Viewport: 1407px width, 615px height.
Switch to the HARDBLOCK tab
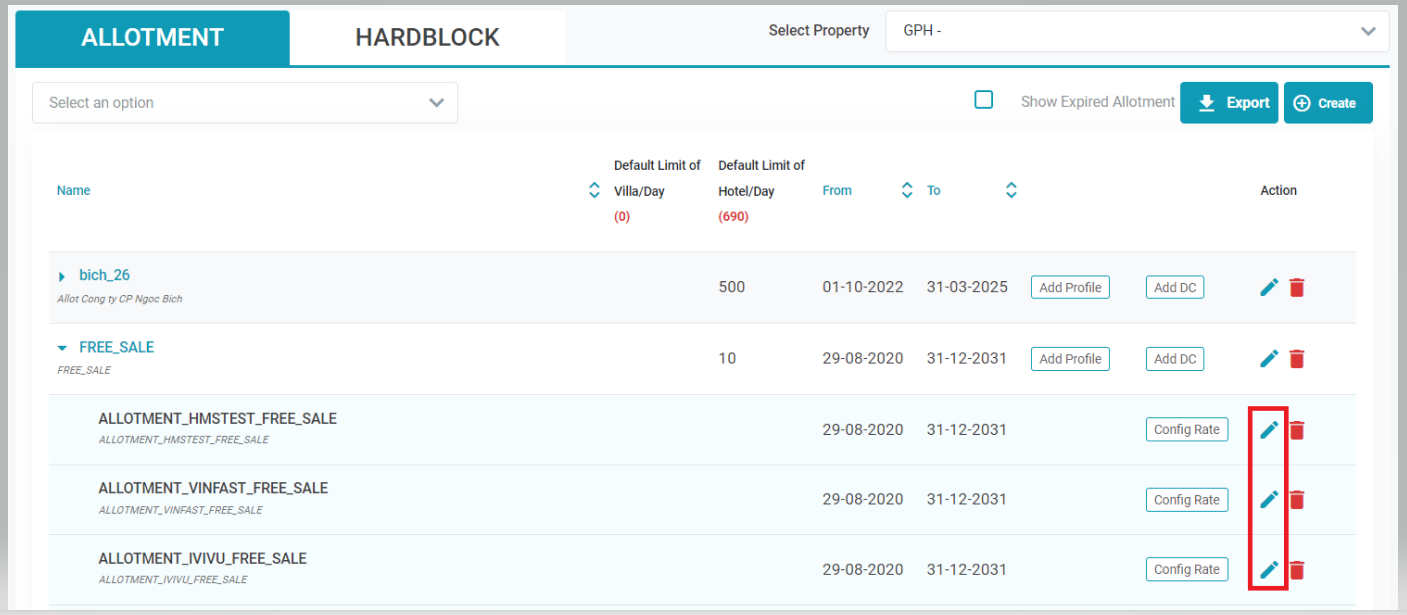pos(427,38)
